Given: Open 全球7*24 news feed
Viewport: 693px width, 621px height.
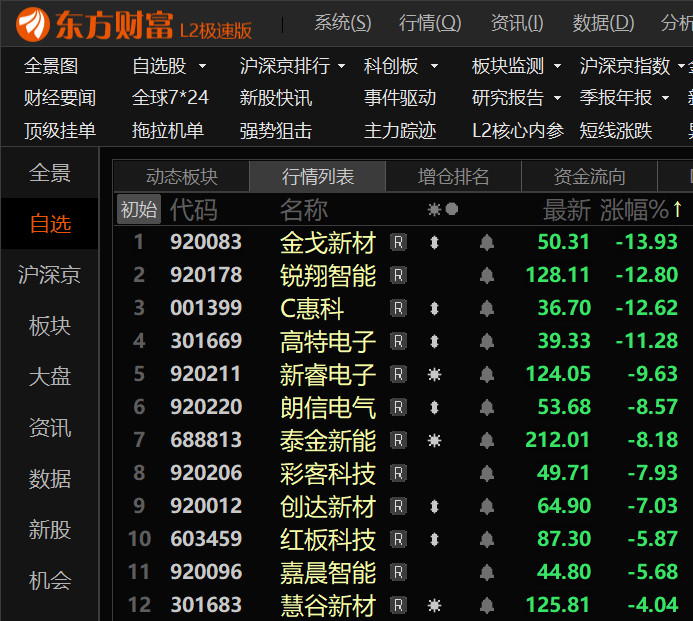Looking at the screenshot, I should tap(170, 98).
